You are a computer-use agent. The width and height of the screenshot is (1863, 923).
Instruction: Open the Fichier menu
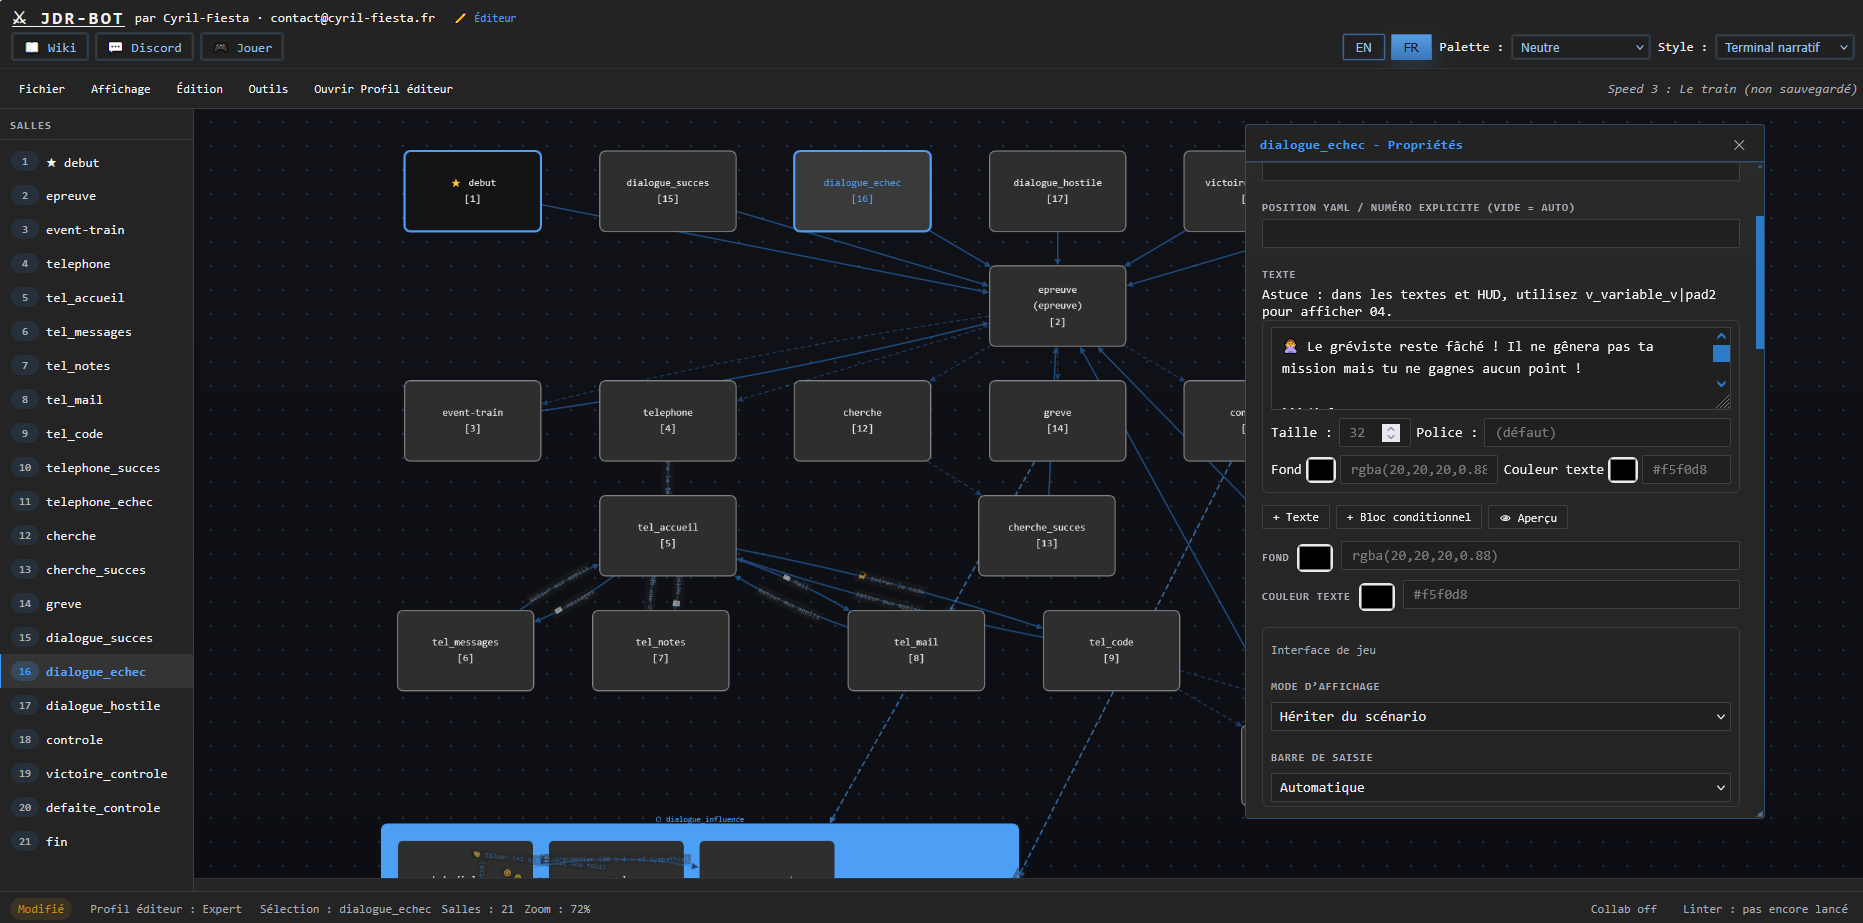(42, 89)
